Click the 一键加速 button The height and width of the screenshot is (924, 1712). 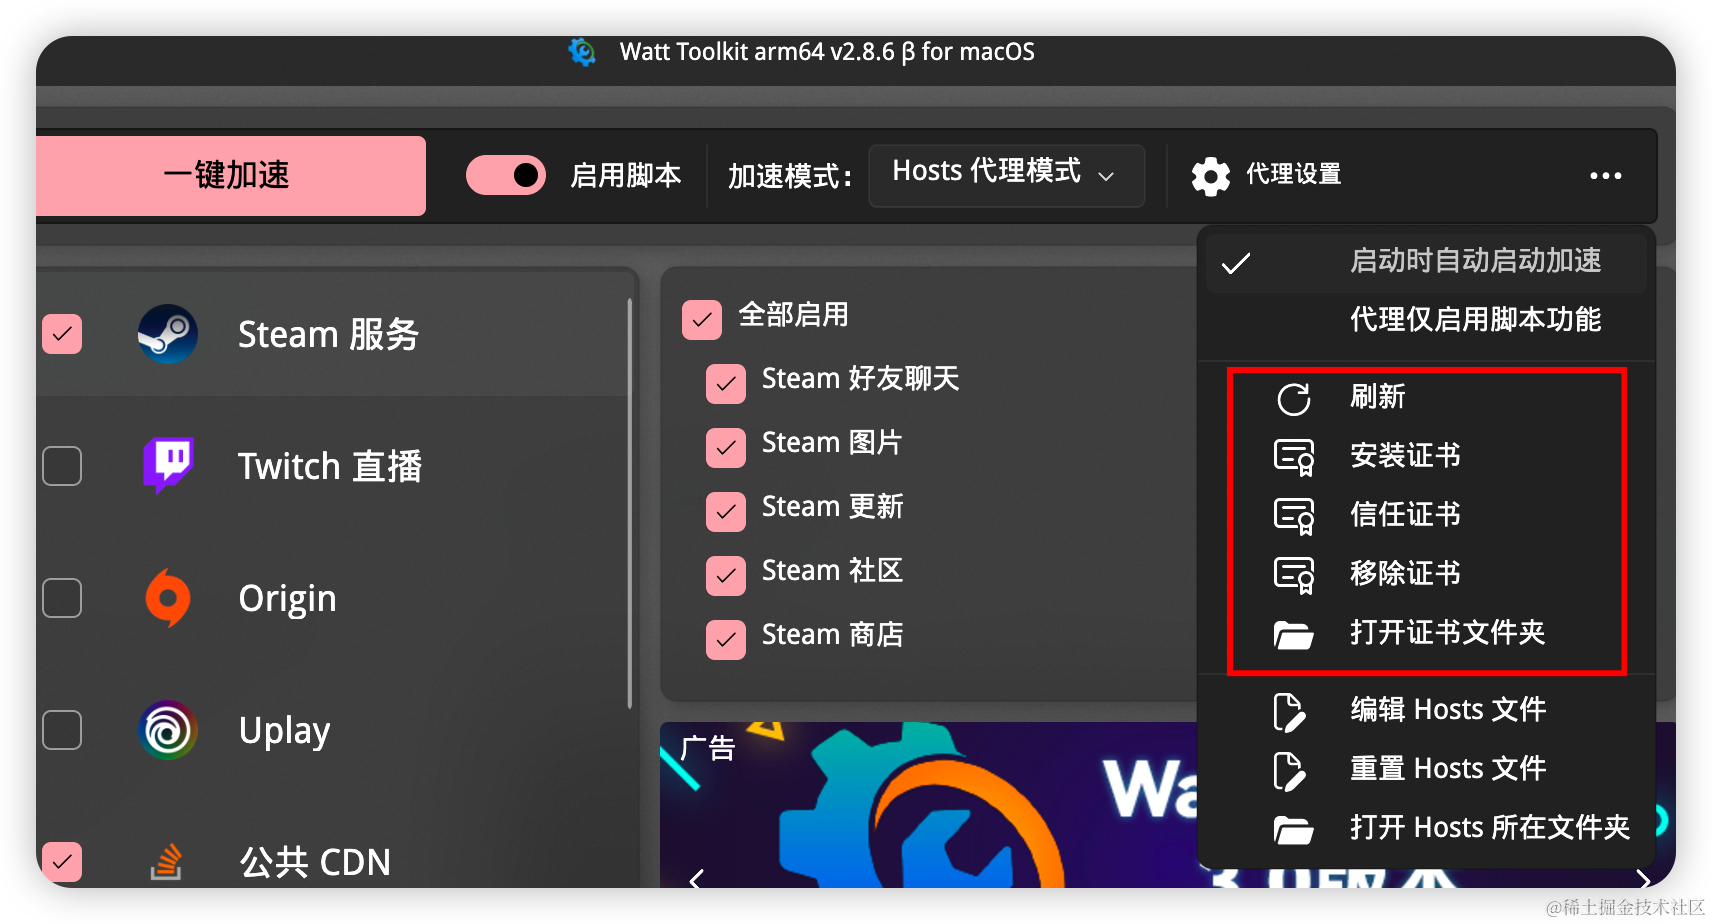tap(231, 176)
